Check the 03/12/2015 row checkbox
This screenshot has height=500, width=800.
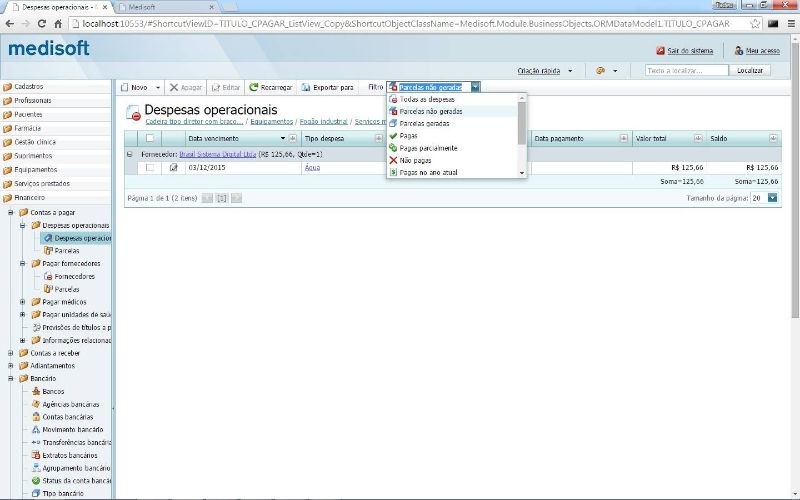click(x=150, y=168)
